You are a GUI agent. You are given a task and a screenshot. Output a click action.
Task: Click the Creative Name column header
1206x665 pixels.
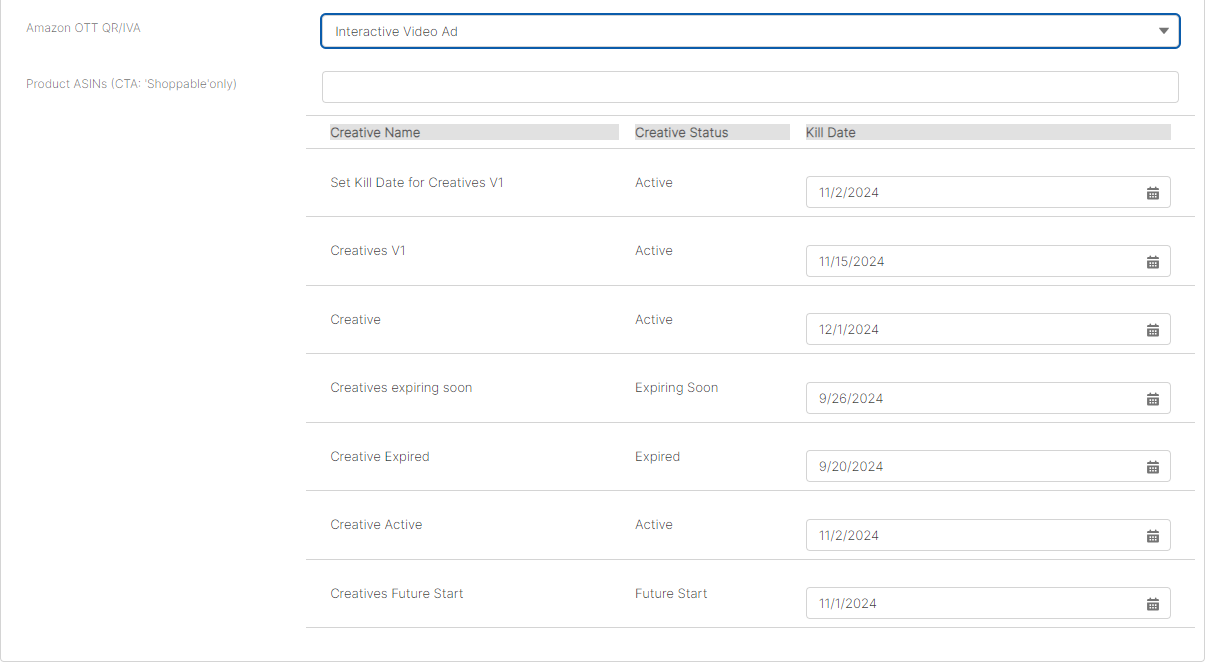pyautogui.click(x=375, y=133)
